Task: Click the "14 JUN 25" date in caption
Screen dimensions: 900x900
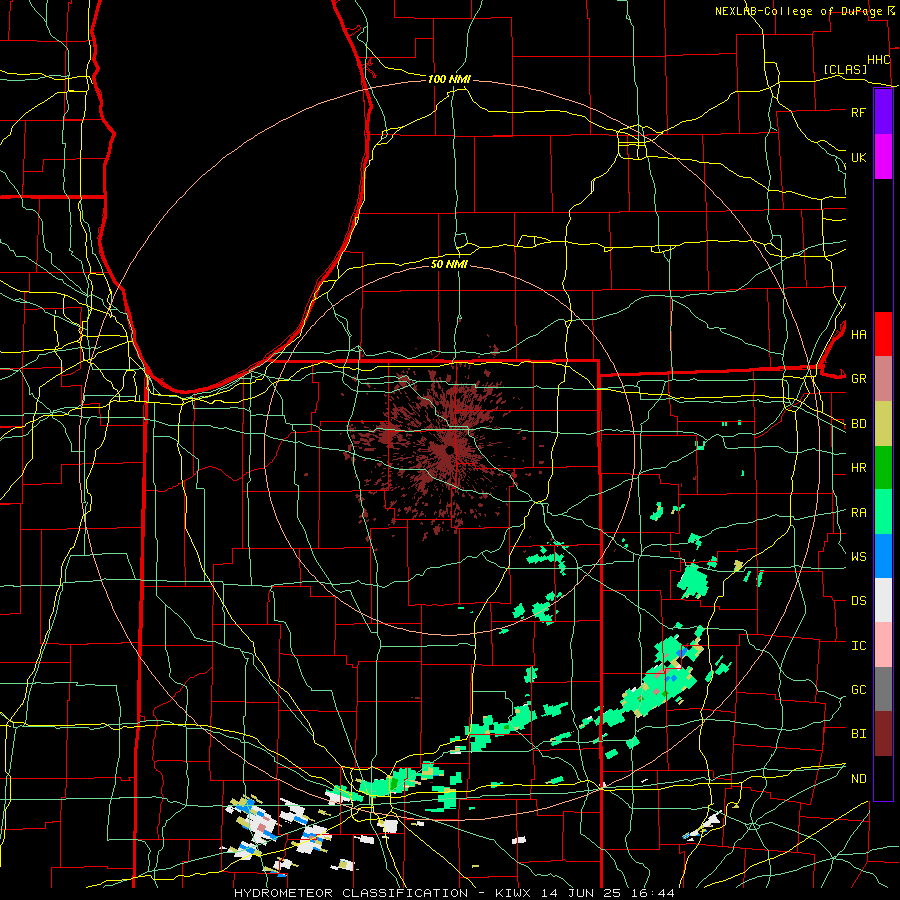Action: pyautogui.click(x=580, y=893)
